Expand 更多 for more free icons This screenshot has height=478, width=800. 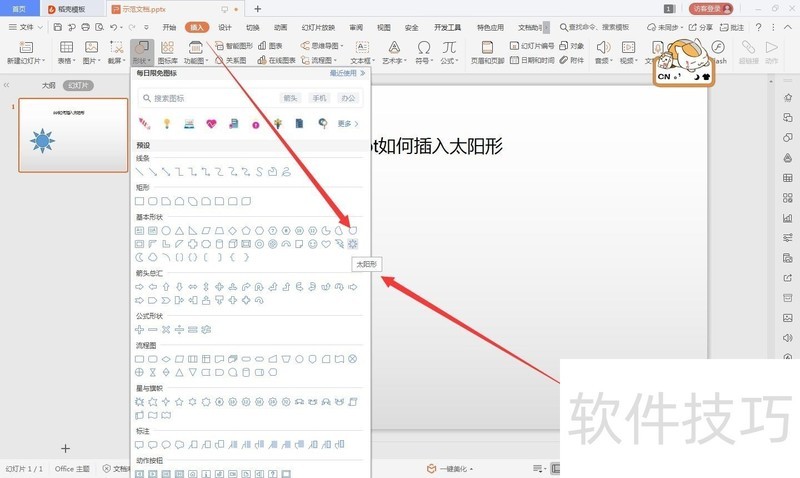347,124
